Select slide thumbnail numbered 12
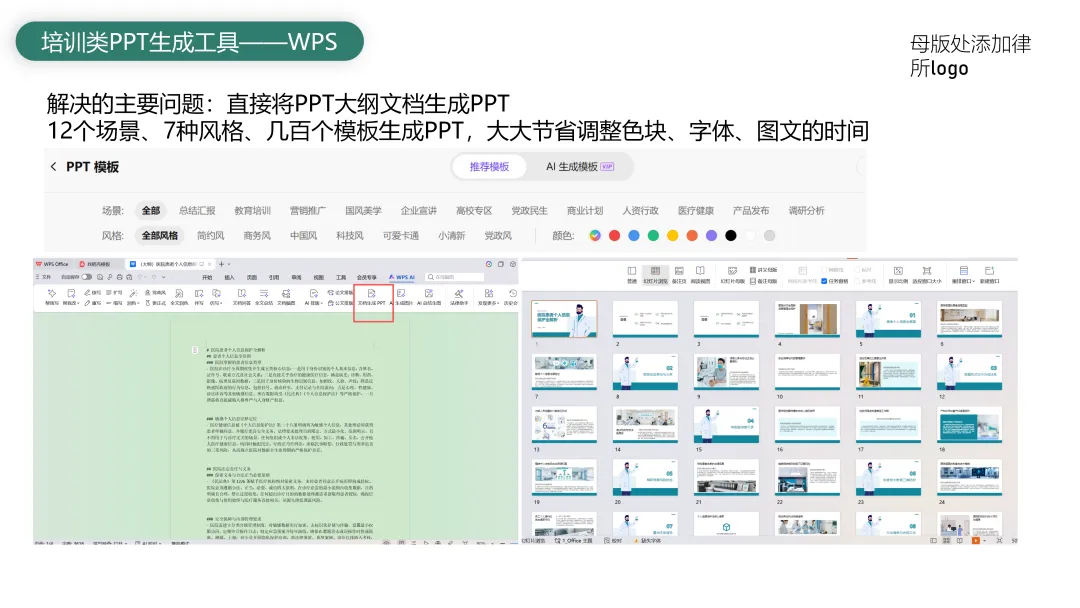Image resolution: width=1080 pixels, height=608 pixels. tap(969, 372)
